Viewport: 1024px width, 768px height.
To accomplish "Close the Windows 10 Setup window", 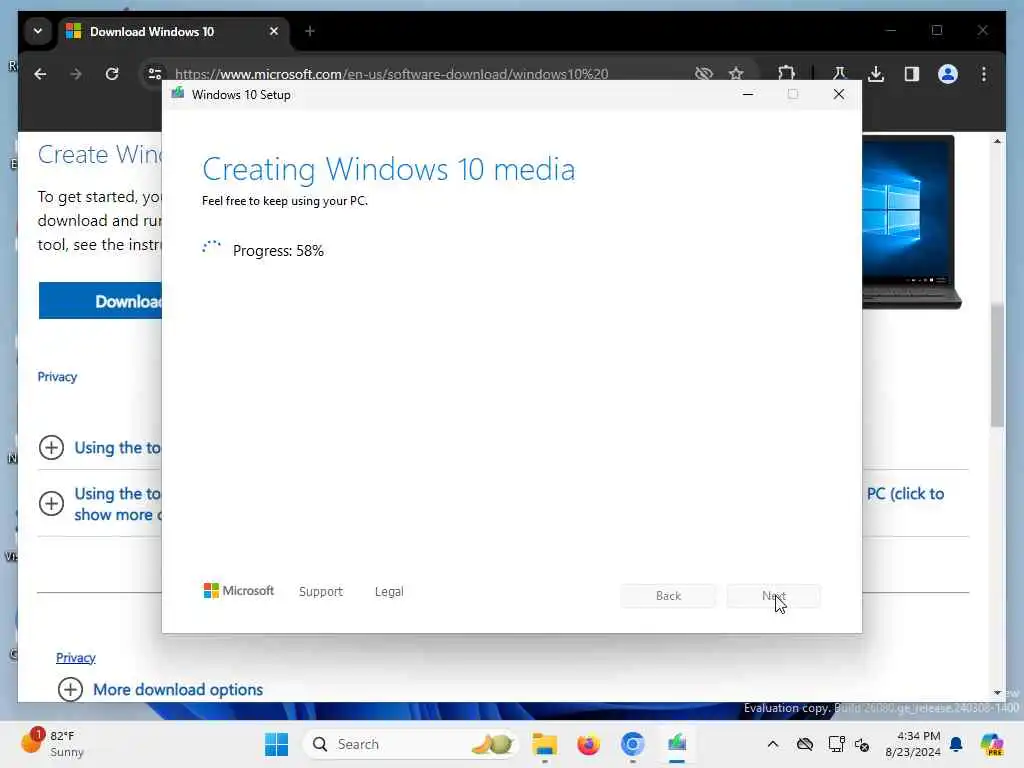I will [839, 94].
